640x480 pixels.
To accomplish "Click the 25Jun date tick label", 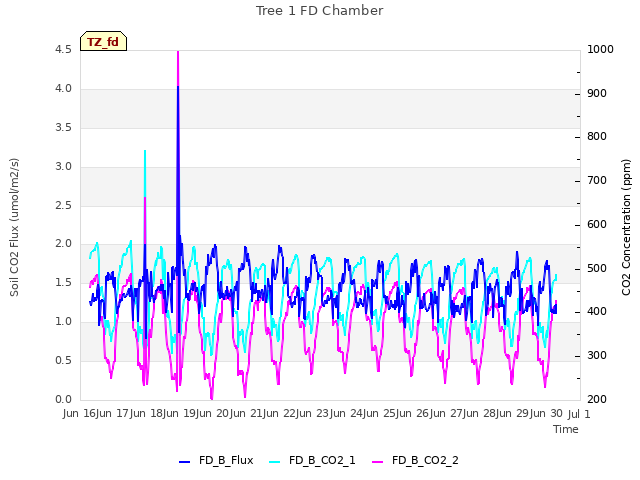I will [x=397, y=413].
